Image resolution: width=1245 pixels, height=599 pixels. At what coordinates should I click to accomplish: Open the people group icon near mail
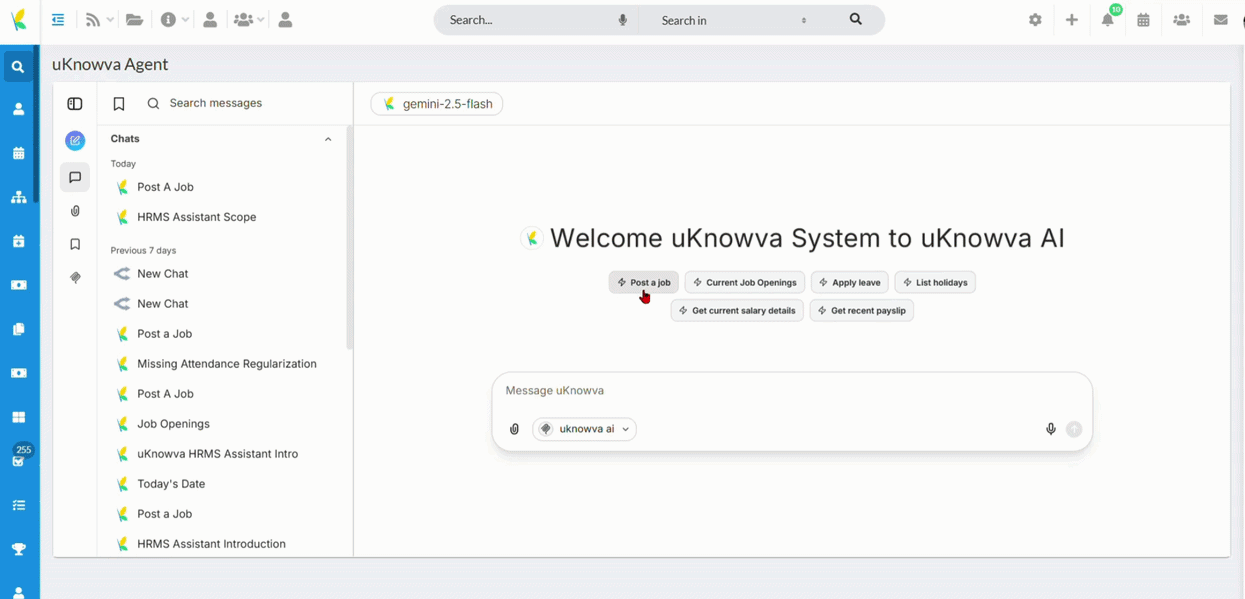tap(1182, 20)
